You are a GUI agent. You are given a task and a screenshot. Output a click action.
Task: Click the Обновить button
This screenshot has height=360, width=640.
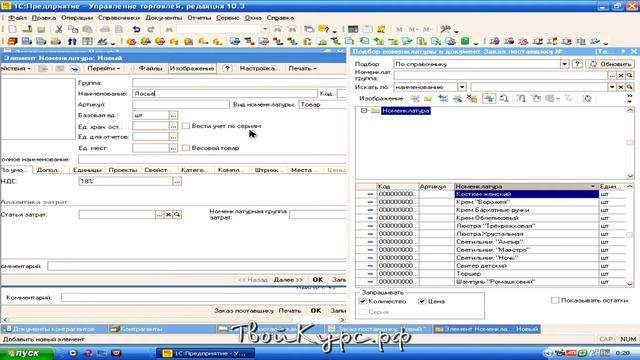coord(611,64)
